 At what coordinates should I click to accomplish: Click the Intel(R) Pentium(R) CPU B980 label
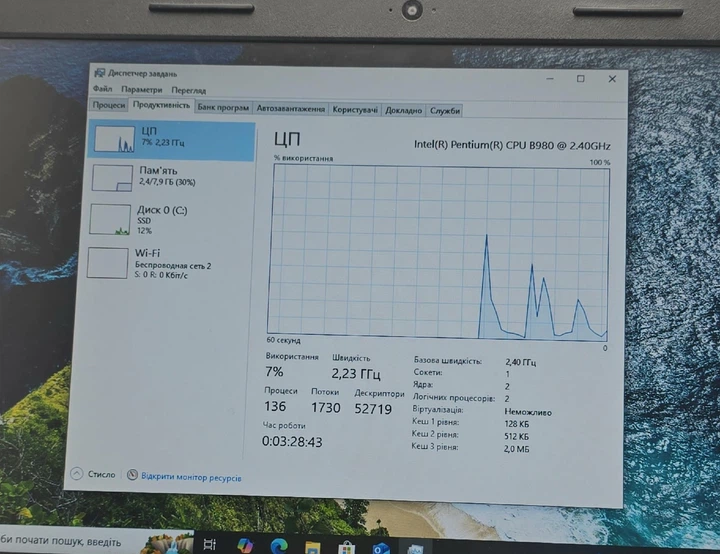[x=512, y=145]
